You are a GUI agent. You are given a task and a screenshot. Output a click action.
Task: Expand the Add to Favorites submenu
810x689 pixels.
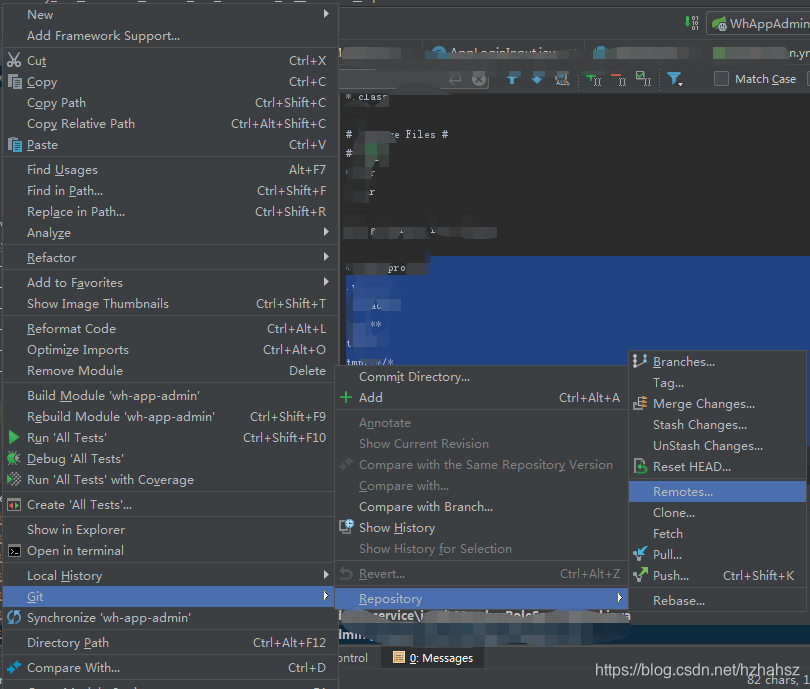tap(170, 282)
